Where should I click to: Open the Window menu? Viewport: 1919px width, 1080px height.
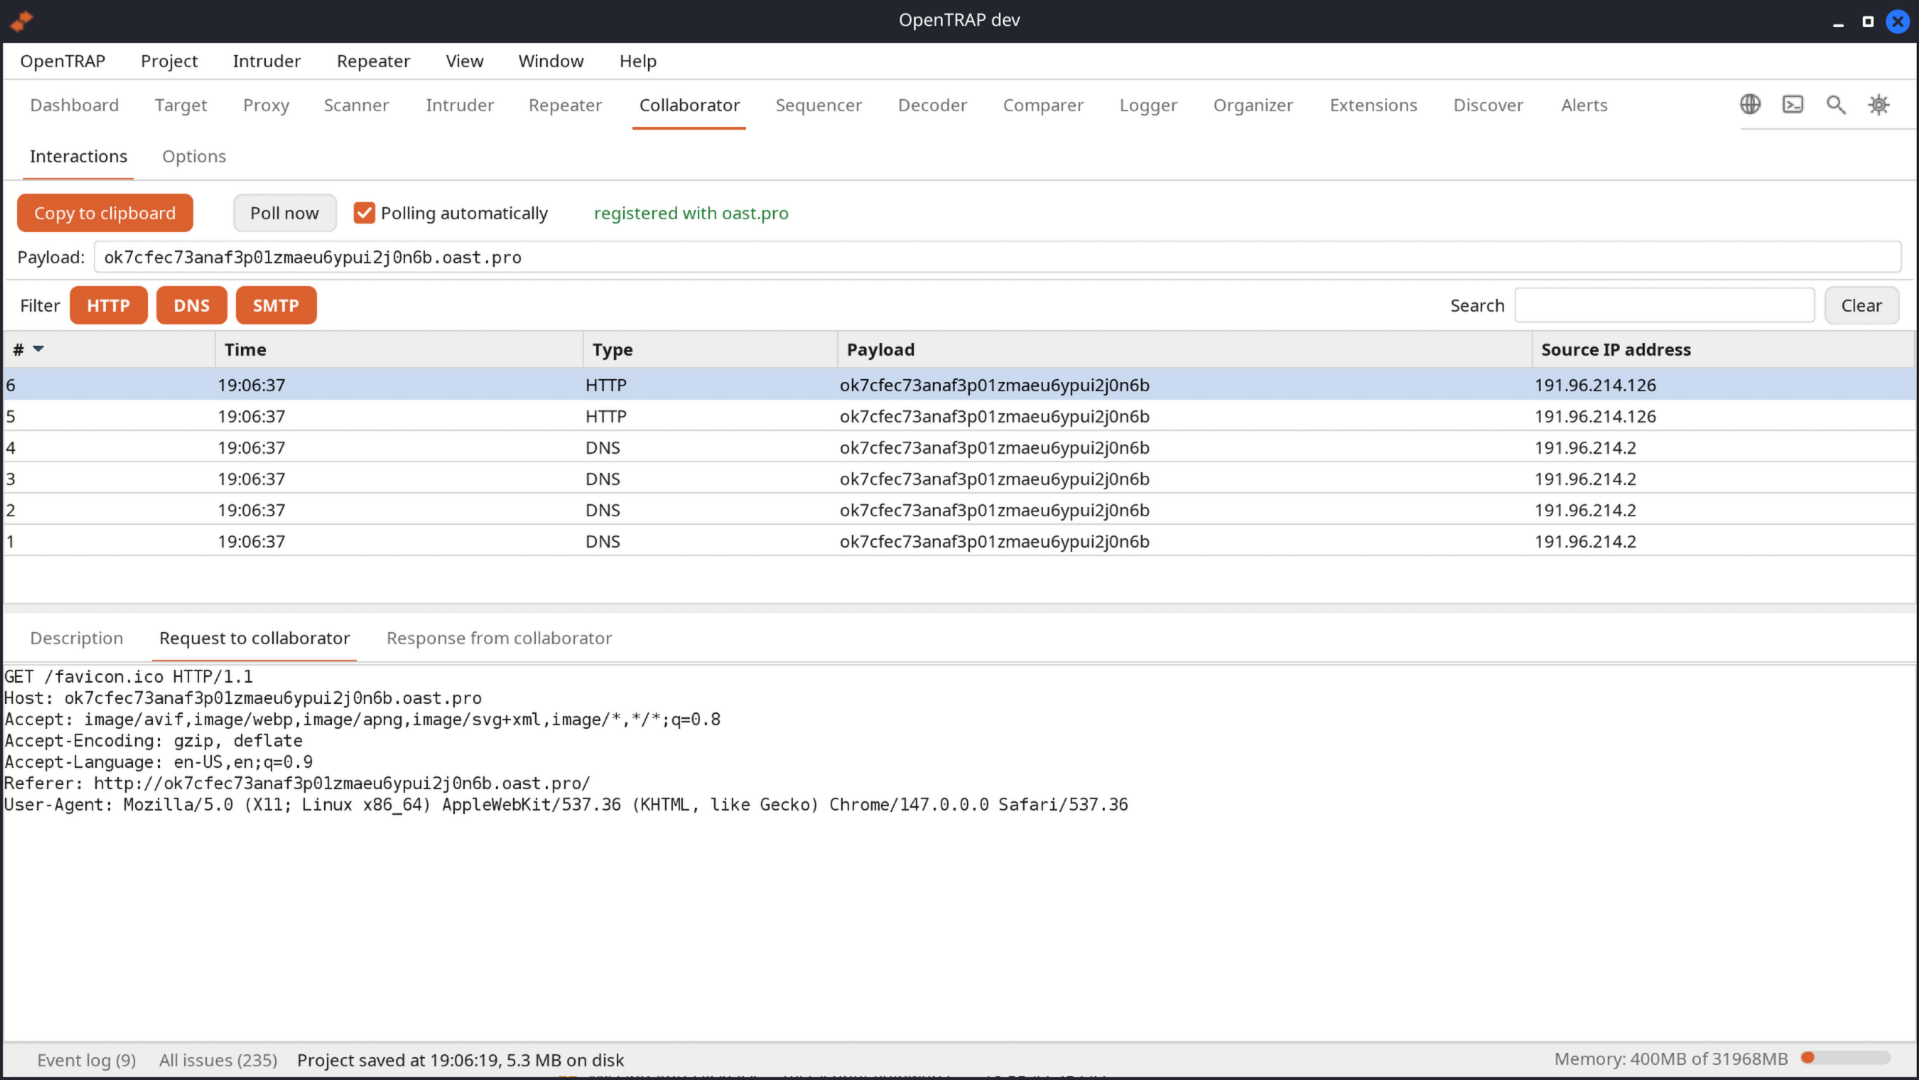(551, 61)
